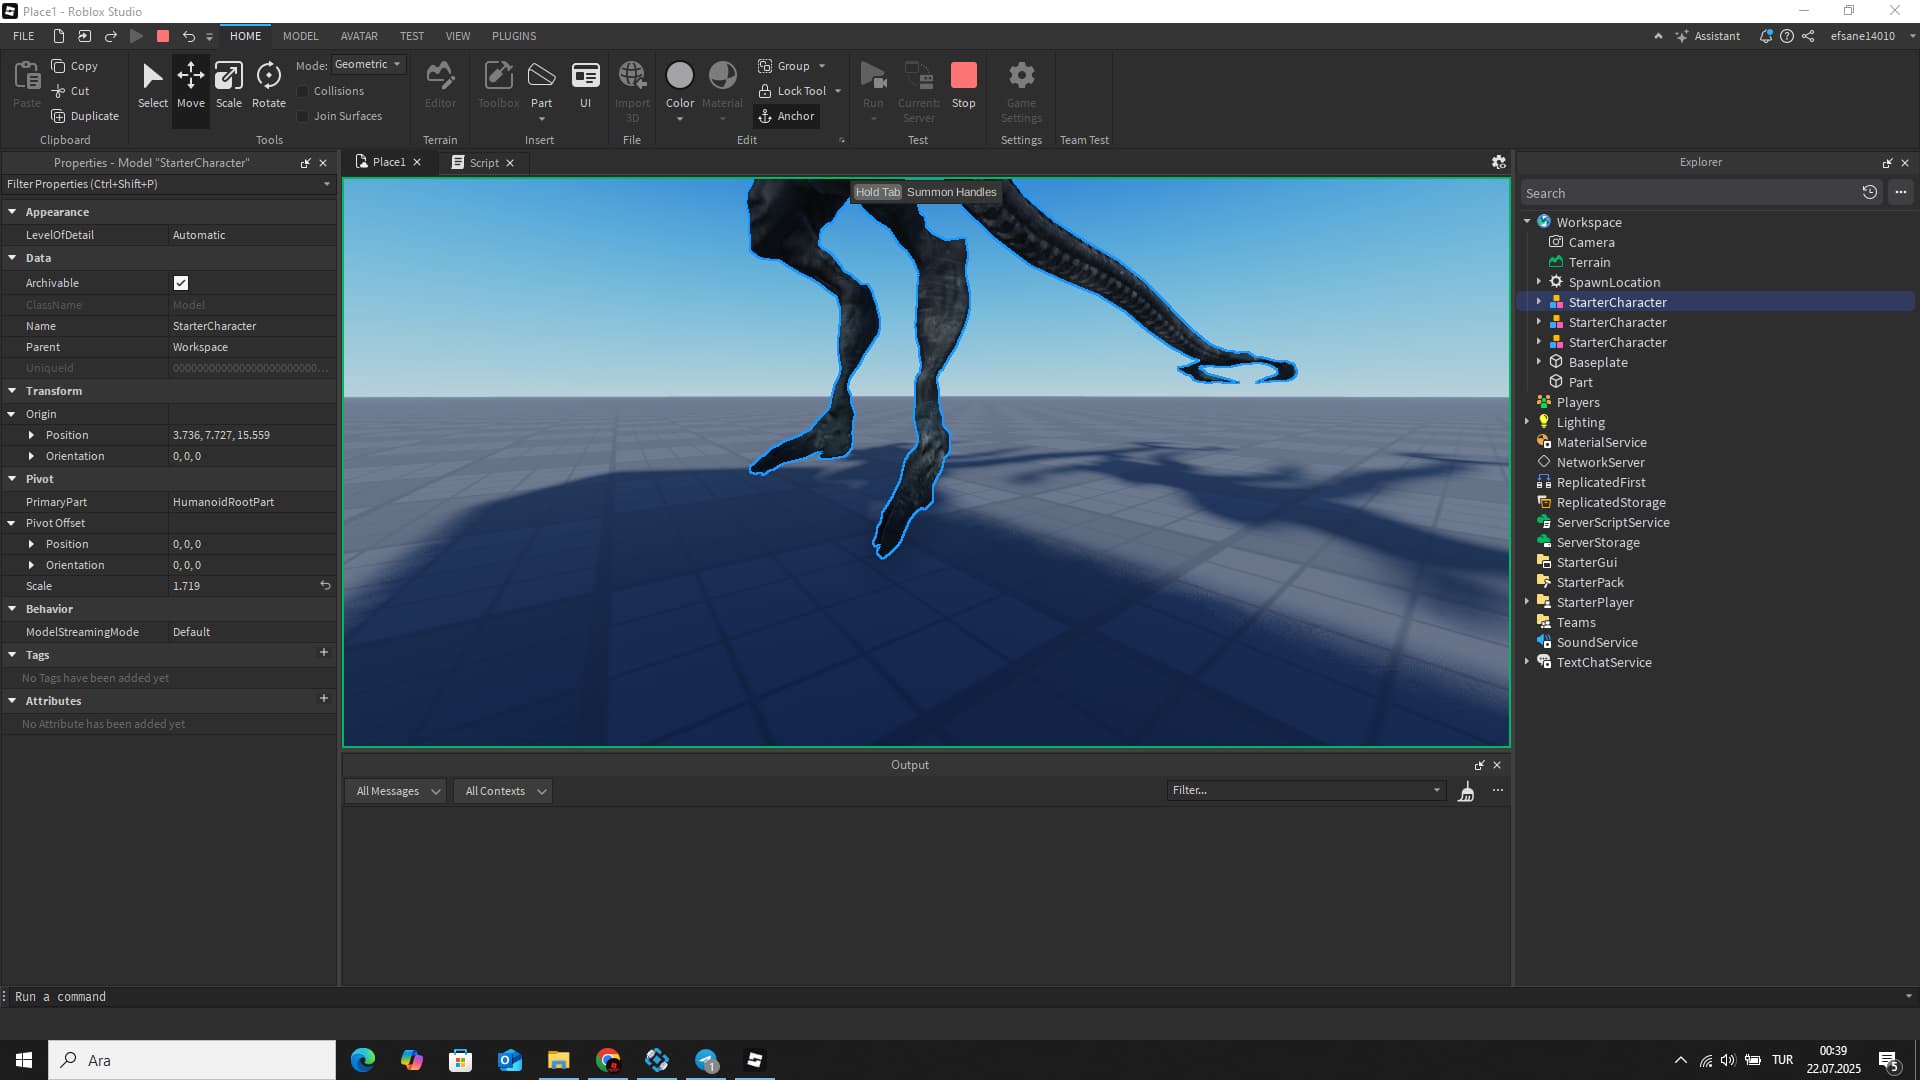Click Duplicate in the Clipboard section
1920x1080 pixels.
click(85, 116)
